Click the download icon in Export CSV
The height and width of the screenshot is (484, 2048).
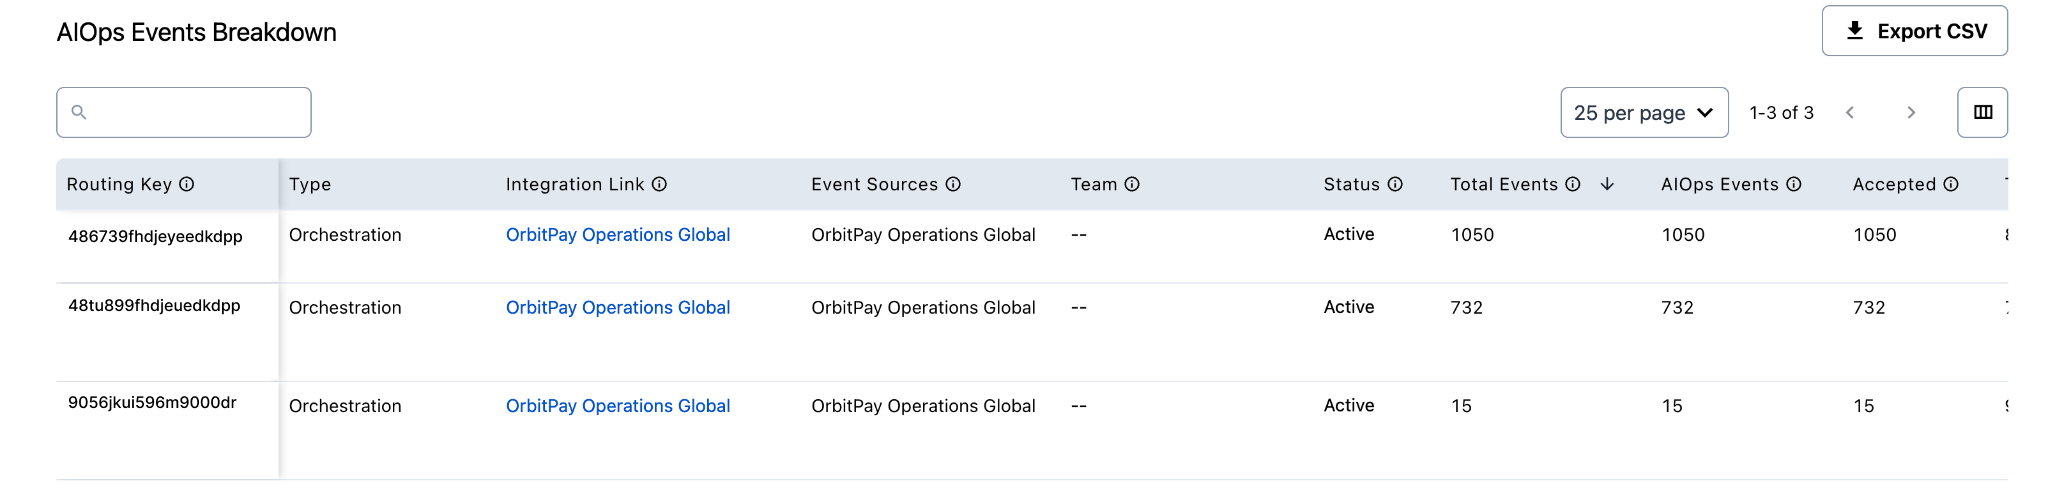pyautogui.click(x=1855, y=31)
